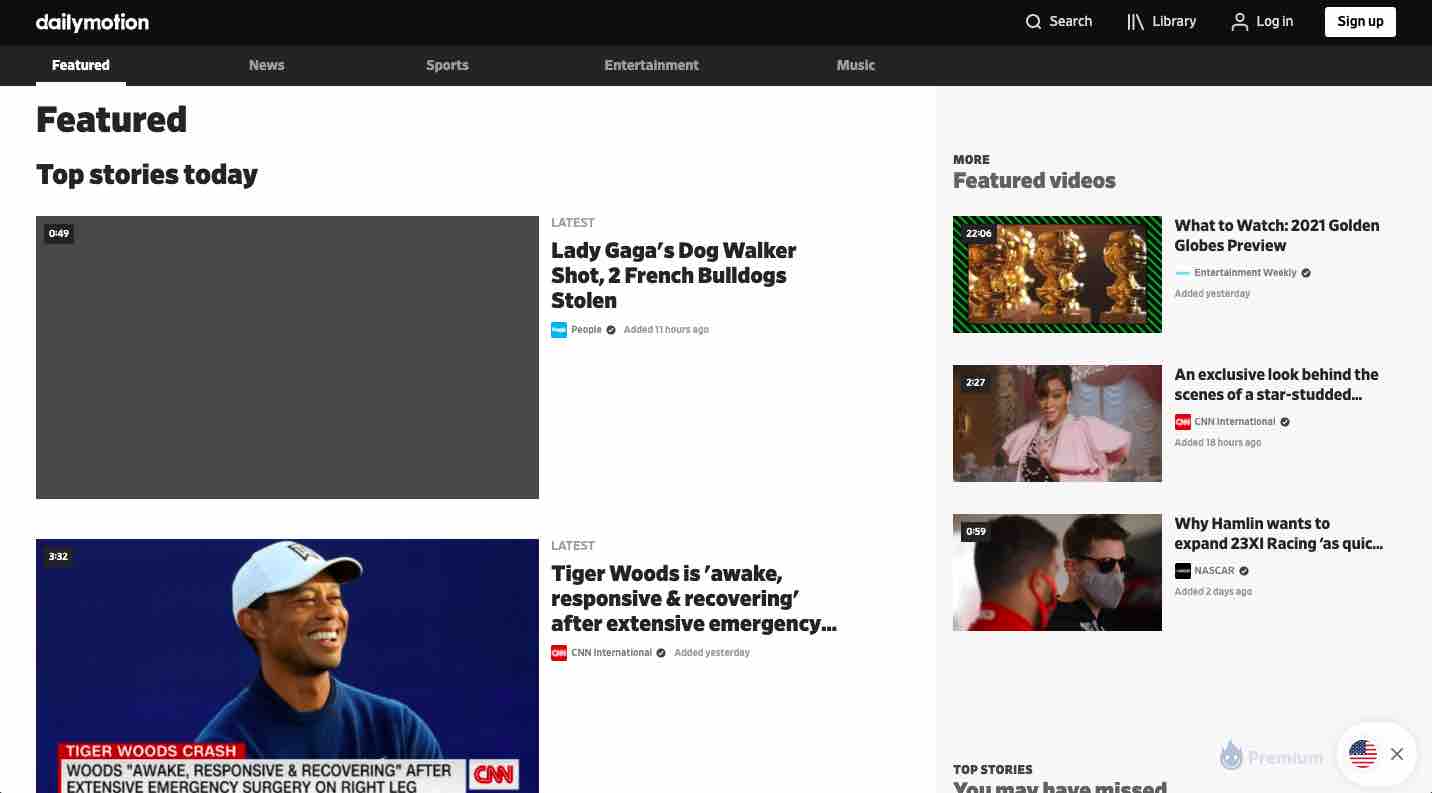The image size is (1432, 793).
Task: Close the flag popup with X
Action: 1397,754
